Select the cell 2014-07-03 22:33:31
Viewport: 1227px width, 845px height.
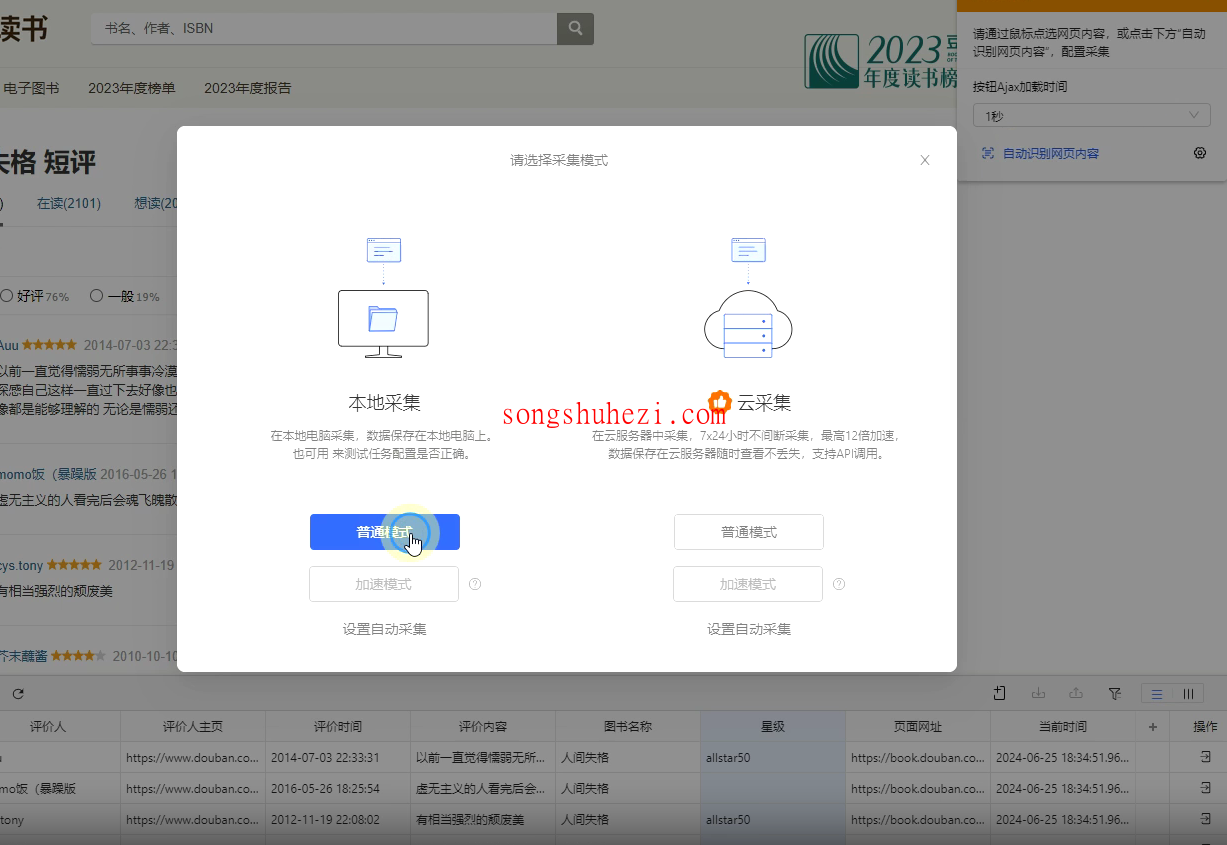pos(338,758)
